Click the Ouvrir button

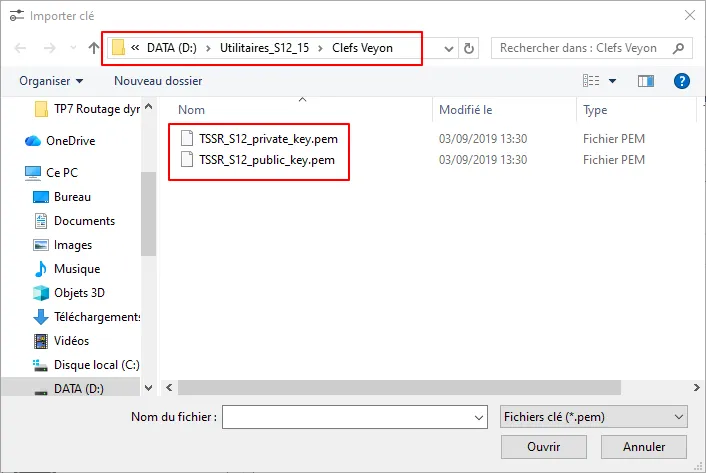[543, 447]
